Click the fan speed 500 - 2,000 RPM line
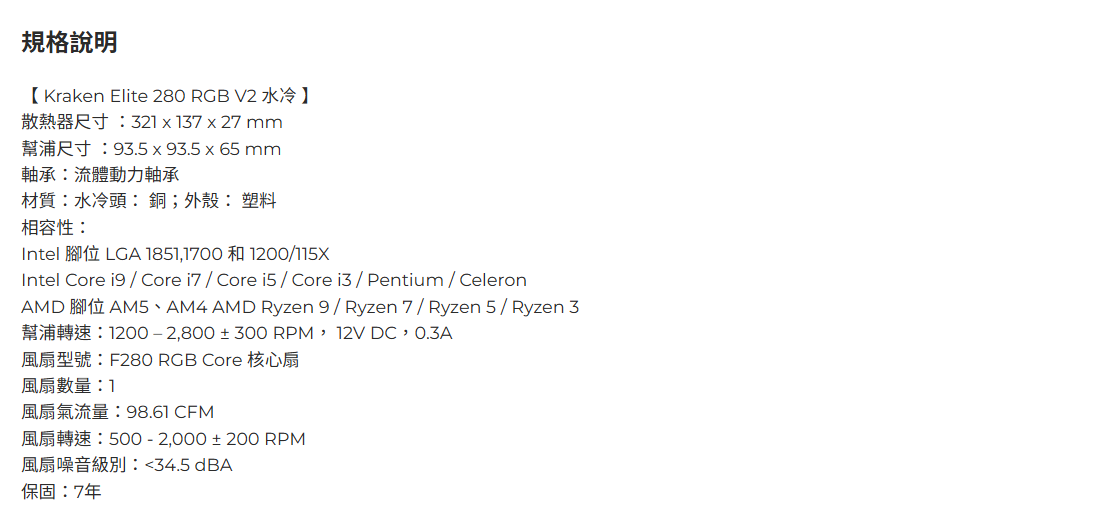This screenshot has width=1095, height=524. [163, 439]
